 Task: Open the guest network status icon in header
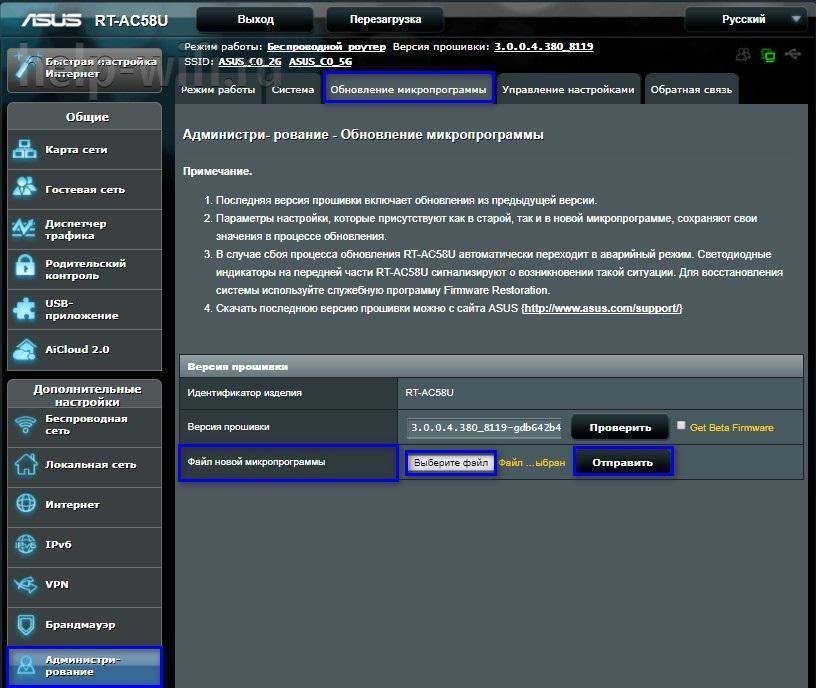[x=743, y=55]
